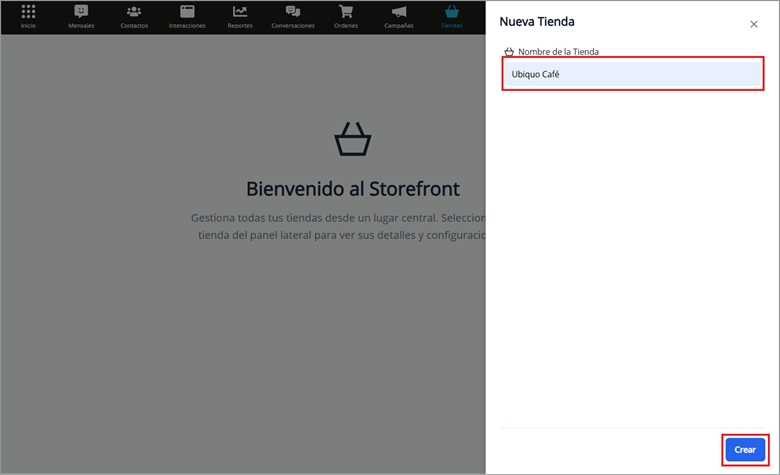This screenshot has height=475, width=780.
Task: Open the Interacciones section icon
Action: (x=187, y=12)
